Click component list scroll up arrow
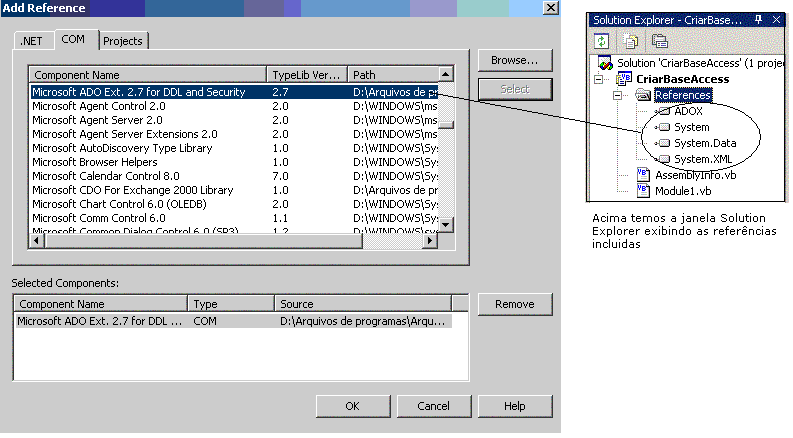Viewport: 793px width, 438px height. point(446,74)
